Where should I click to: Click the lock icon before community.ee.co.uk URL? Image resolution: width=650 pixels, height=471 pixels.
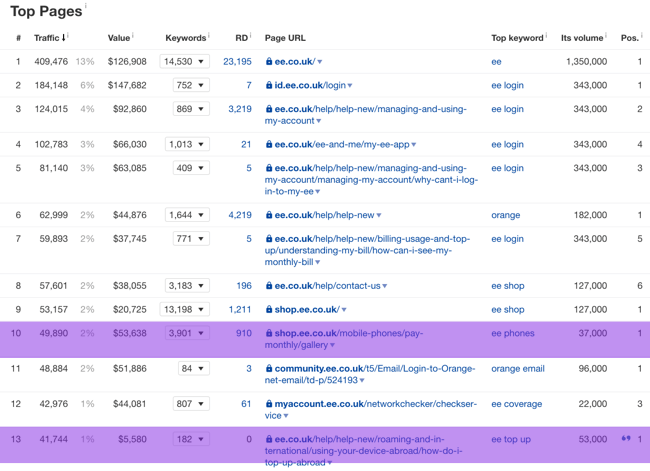(269, 369)
